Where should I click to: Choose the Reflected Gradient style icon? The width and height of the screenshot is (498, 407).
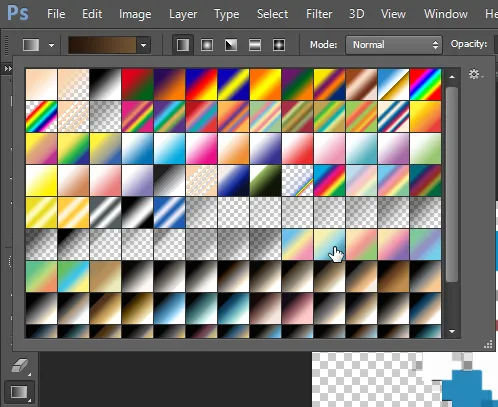coord(255,45)
